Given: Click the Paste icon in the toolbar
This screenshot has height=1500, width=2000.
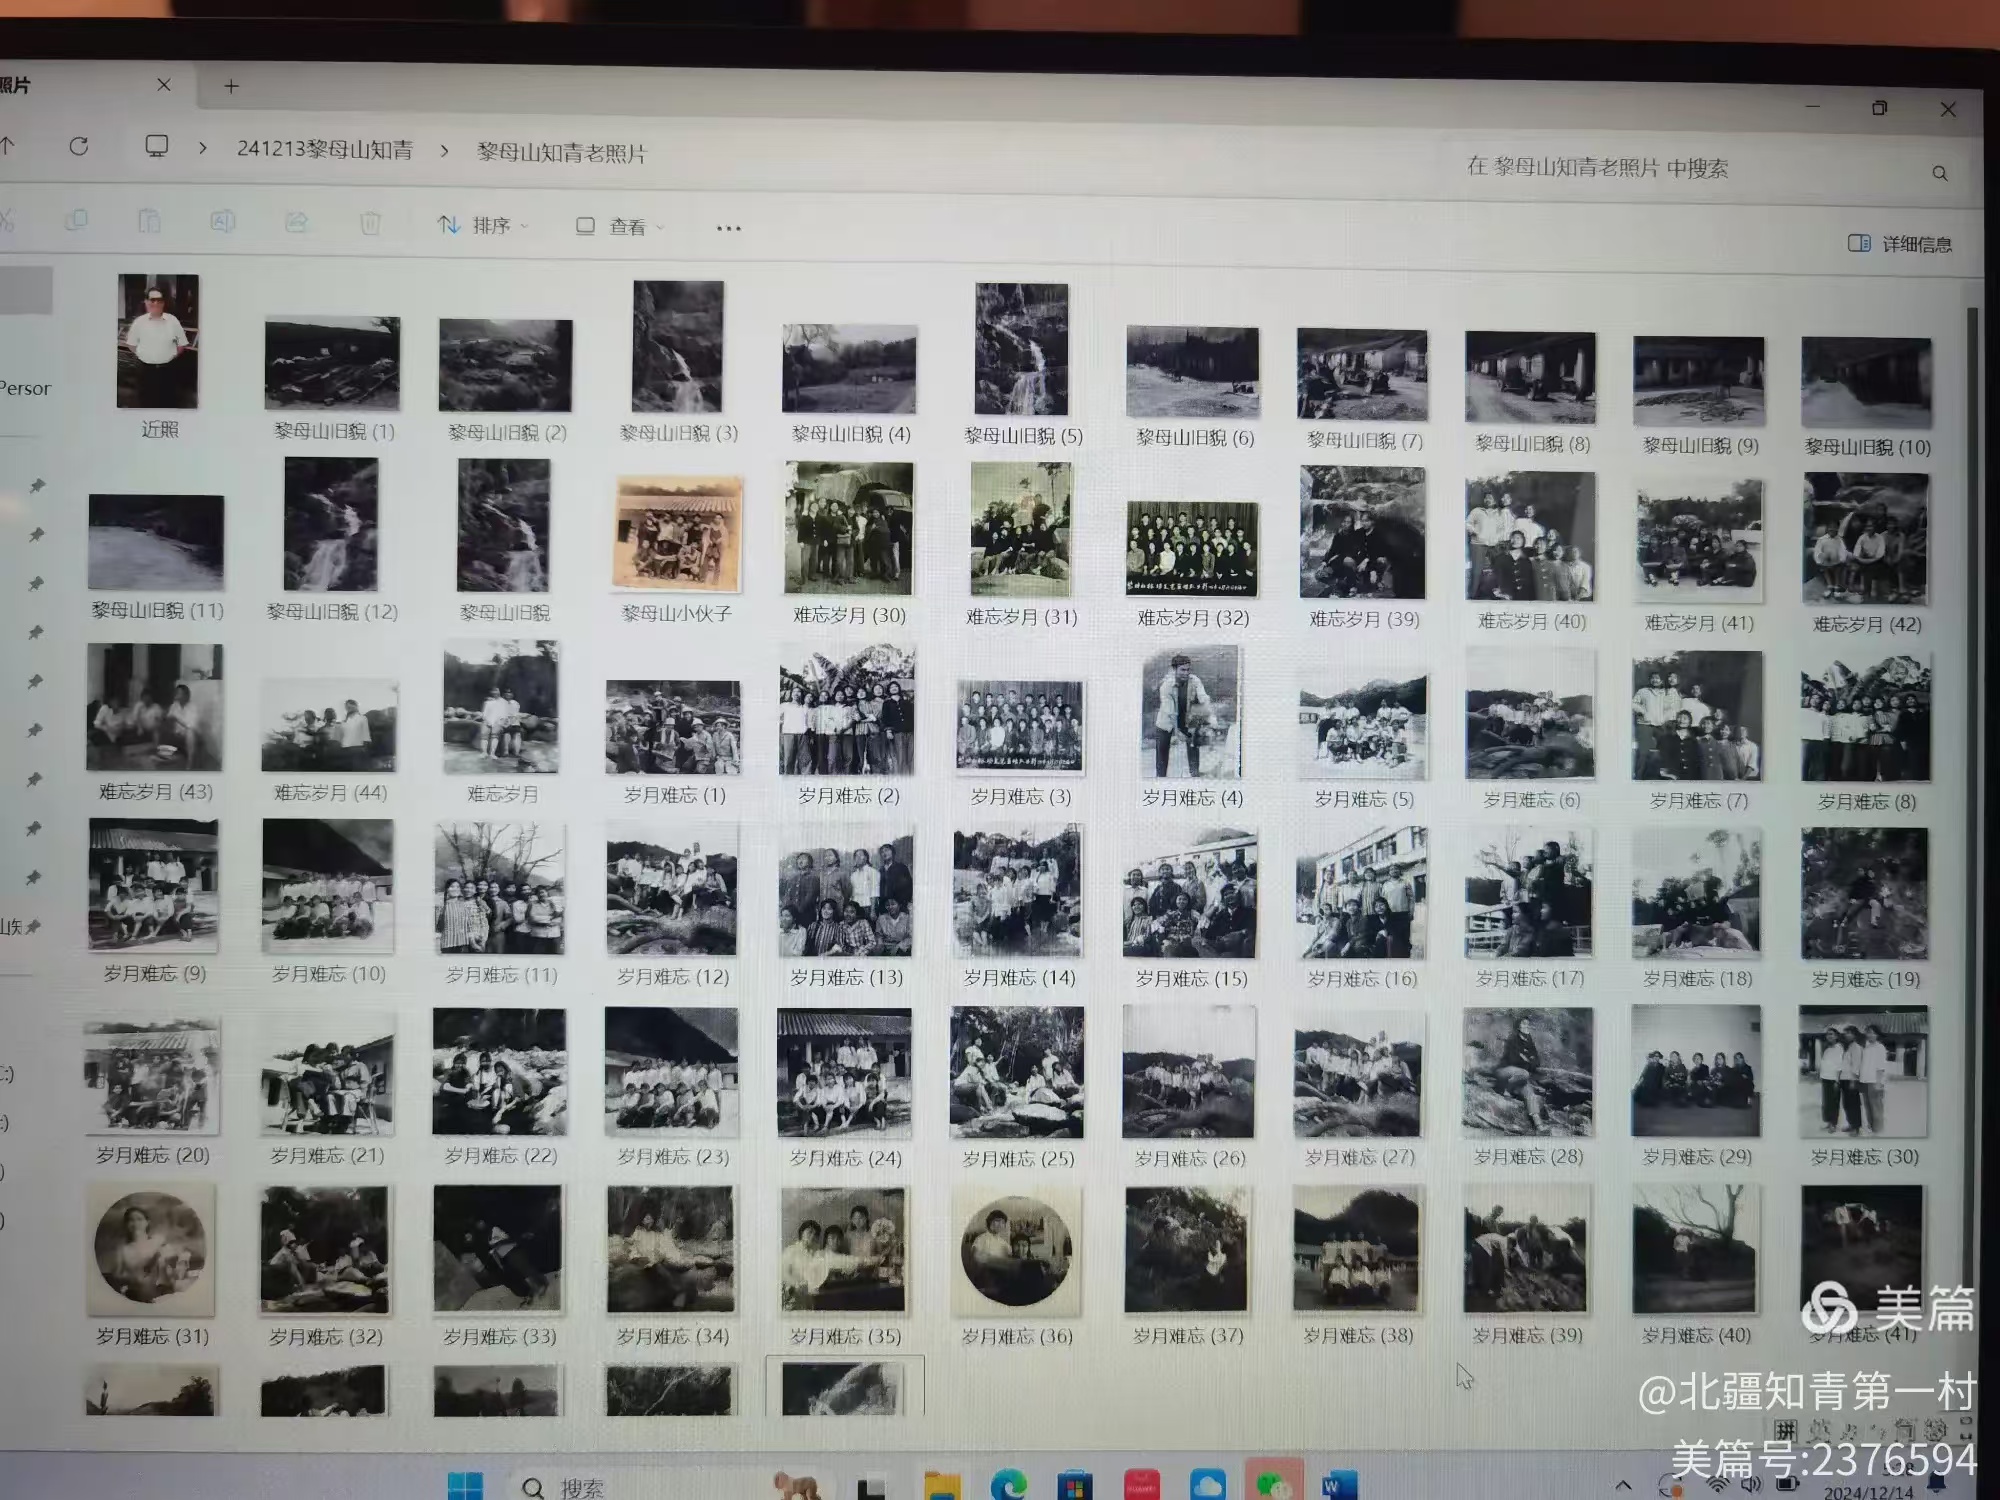Looking at the screenshot, I should (149, 221).
